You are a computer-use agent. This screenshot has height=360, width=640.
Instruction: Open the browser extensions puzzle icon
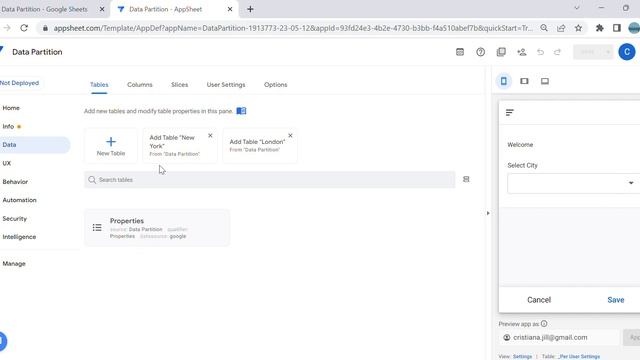click(x=600, y=28)
